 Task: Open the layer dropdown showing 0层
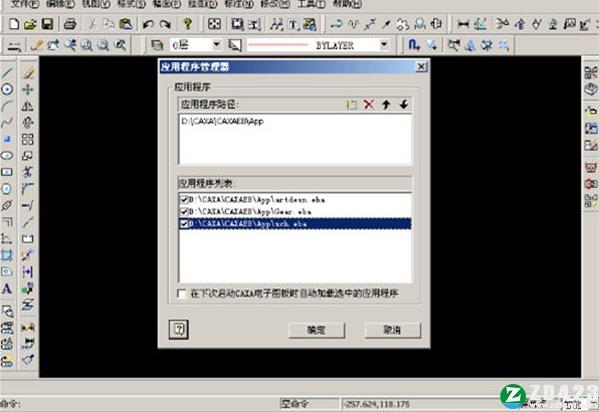(x=196, y=45)
